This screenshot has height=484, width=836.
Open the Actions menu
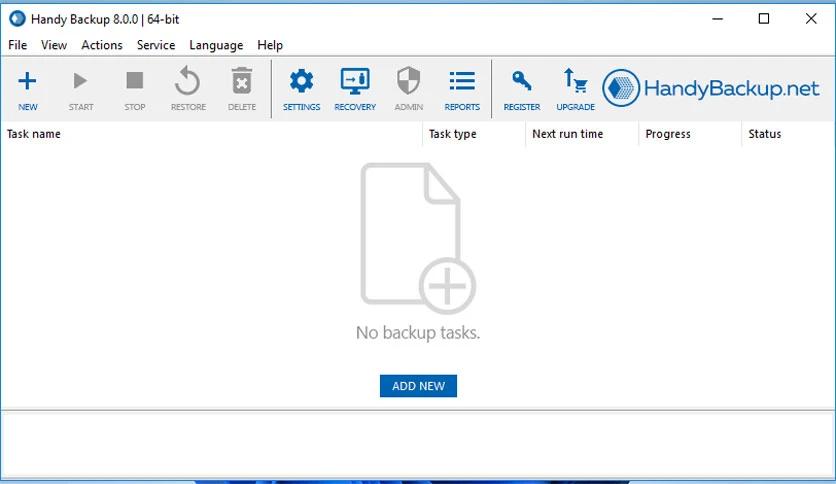(102, 45)
